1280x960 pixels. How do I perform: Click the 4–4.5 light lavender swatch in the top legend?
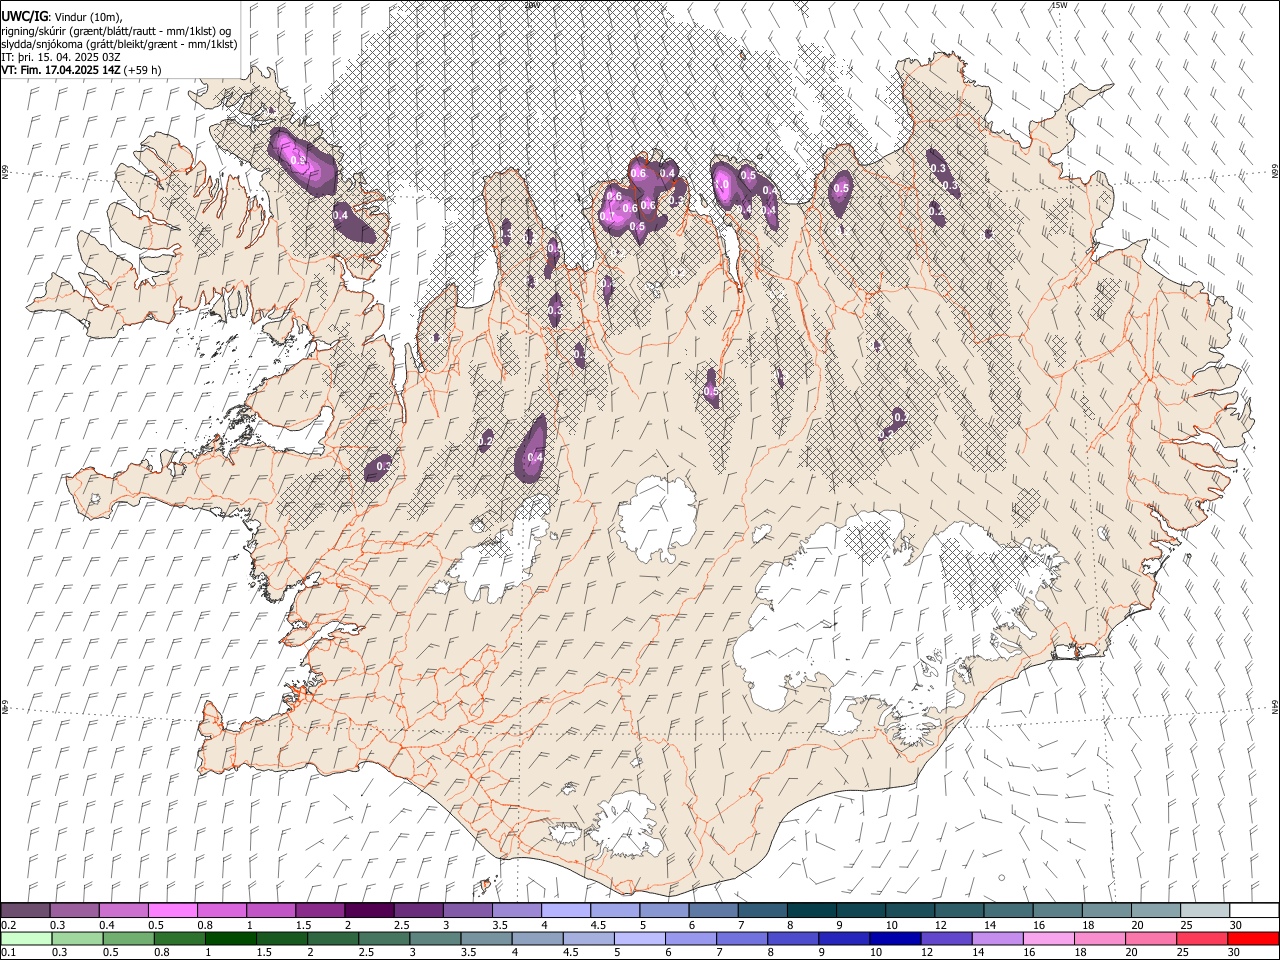click(565, 910)
